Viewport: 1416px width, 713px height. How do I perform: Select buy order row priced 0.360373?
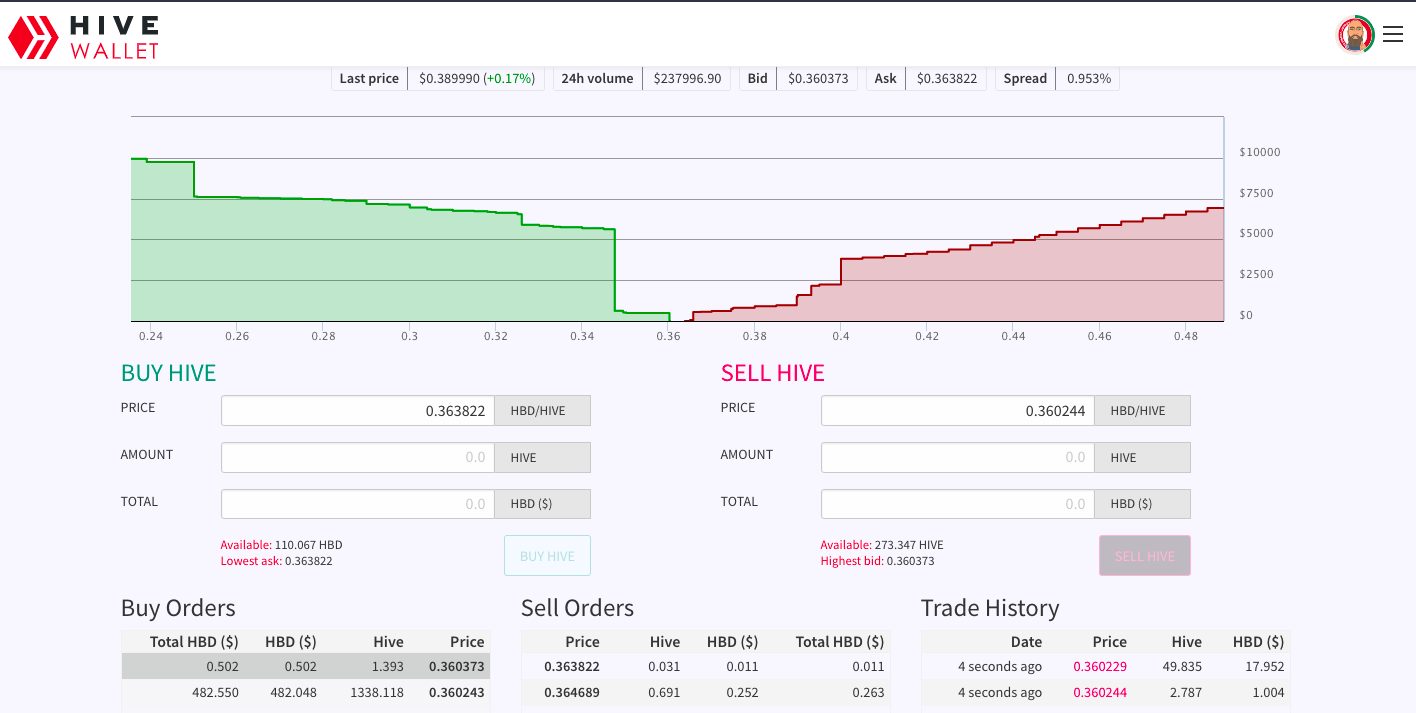306,667
